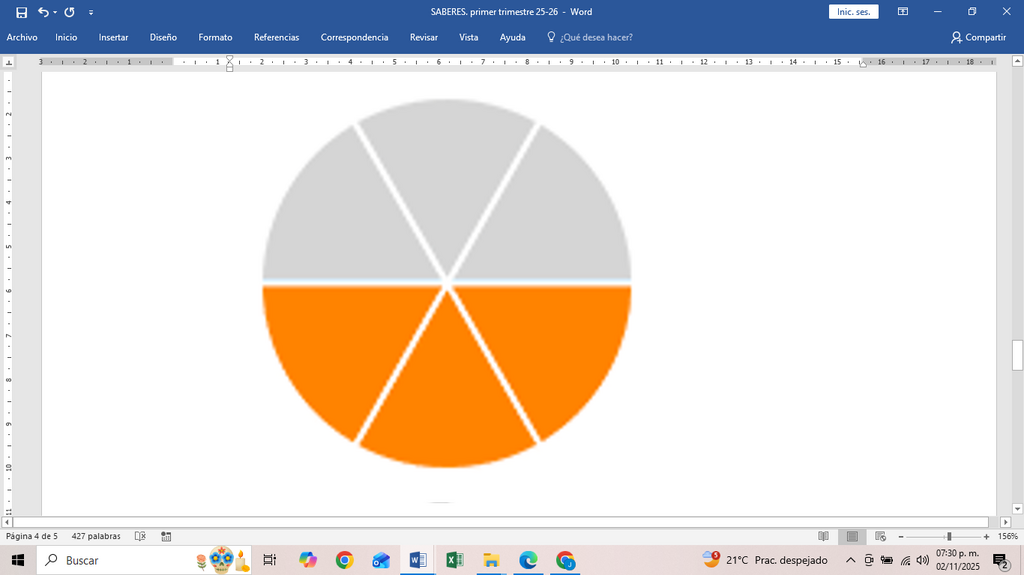Redo with the repeat arrow icon
This screenshot has width=1024, height=575.
(x=69, y=12)
